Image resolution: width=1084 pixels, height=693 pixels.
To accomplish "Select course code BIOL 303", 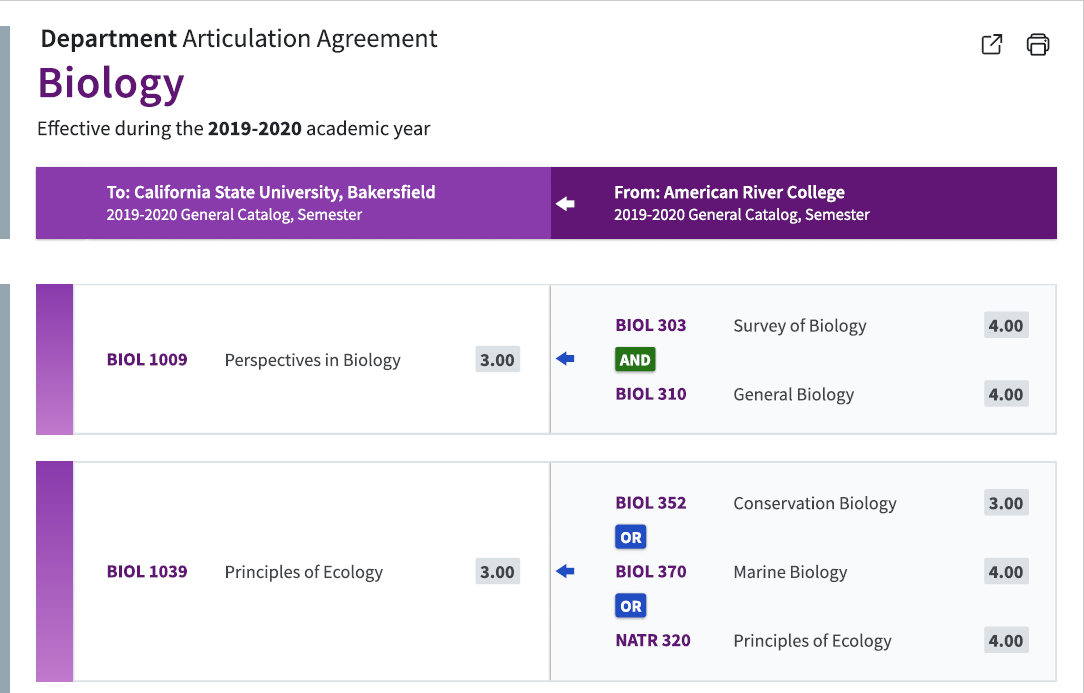I will click(x=651, y=325).
